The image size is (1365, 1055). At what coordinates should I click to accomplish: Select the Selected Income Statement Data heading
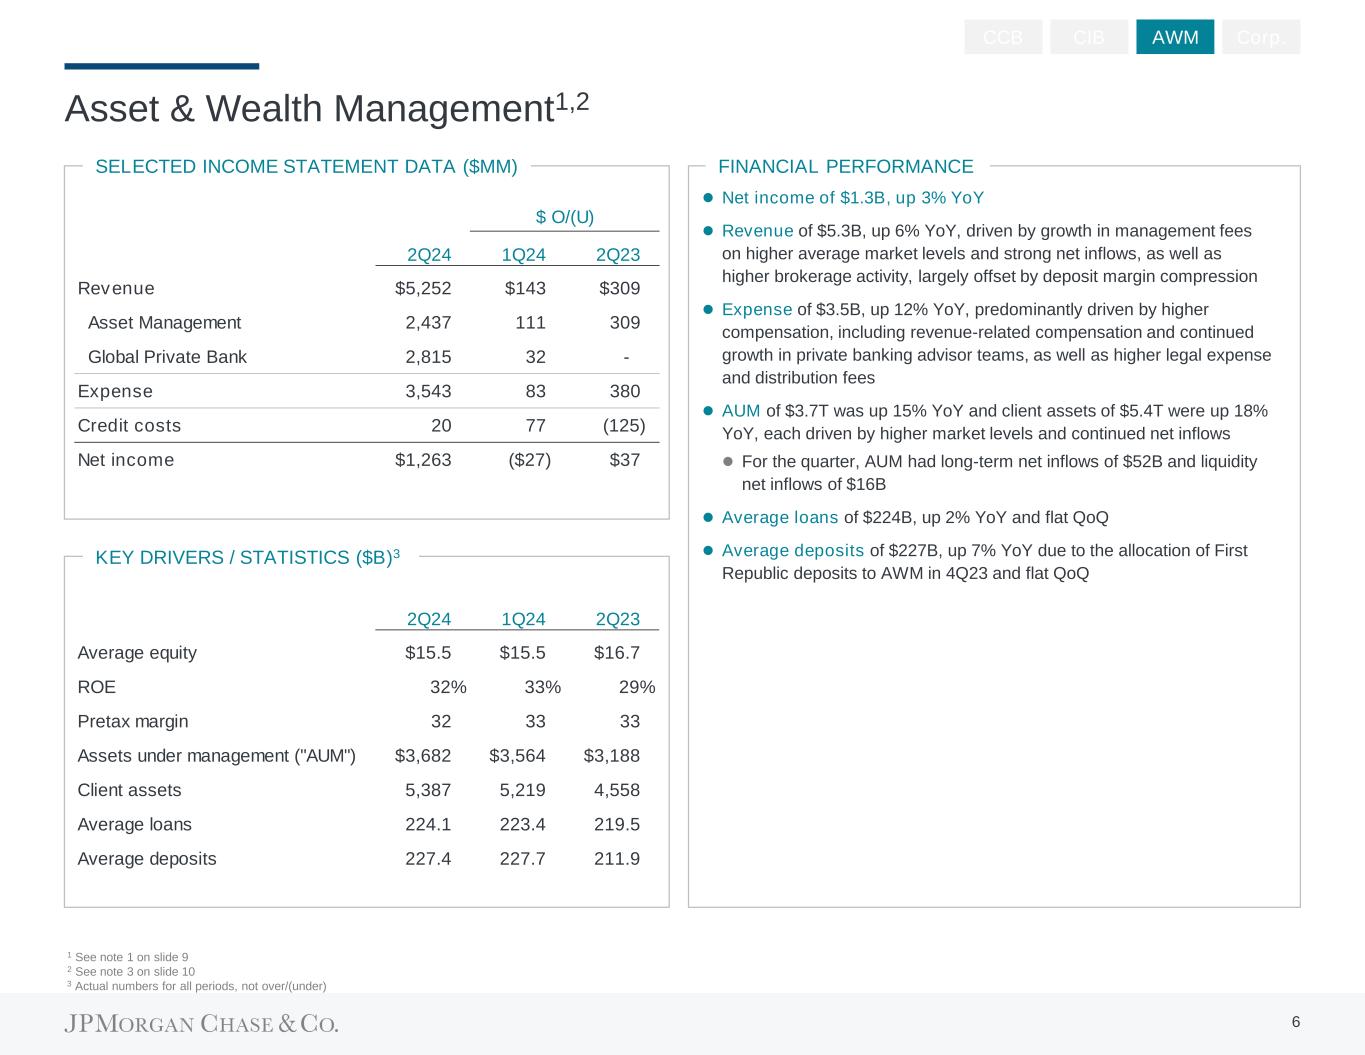tap(306, 167)
